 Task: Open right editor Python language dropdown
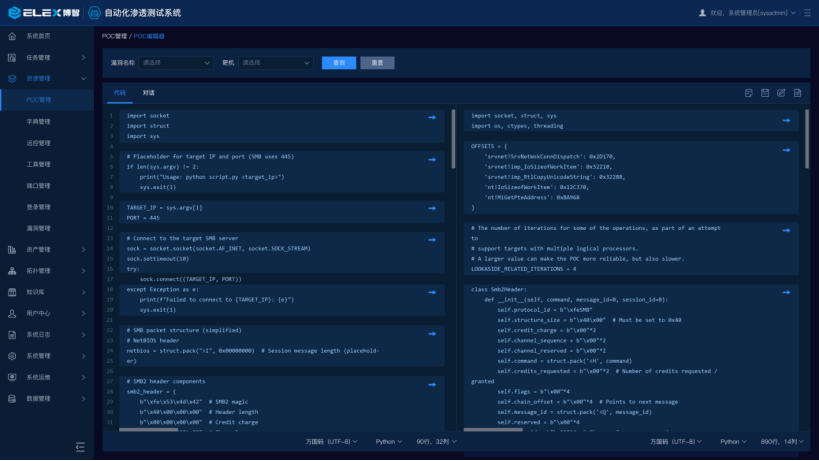pyautogui.click(x=733, y=442)
